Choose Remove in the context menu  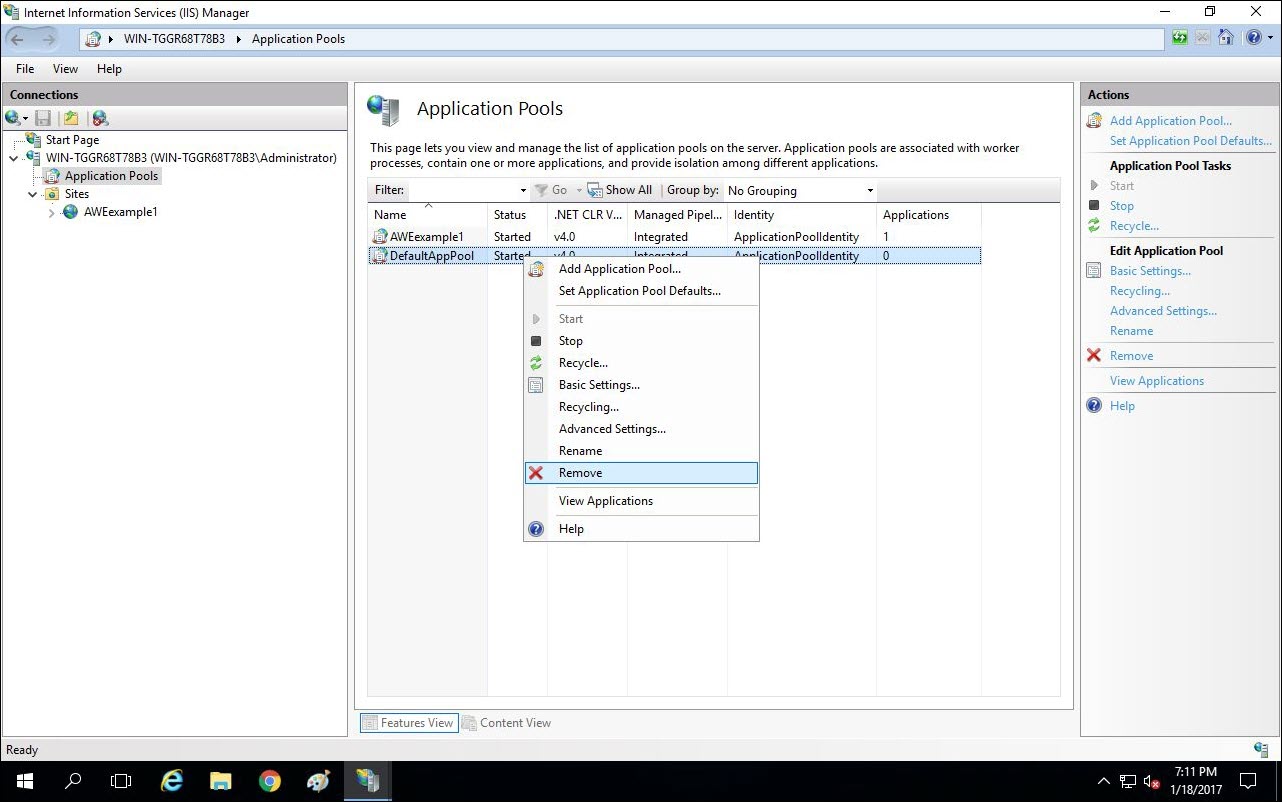(x=641, y=473)
